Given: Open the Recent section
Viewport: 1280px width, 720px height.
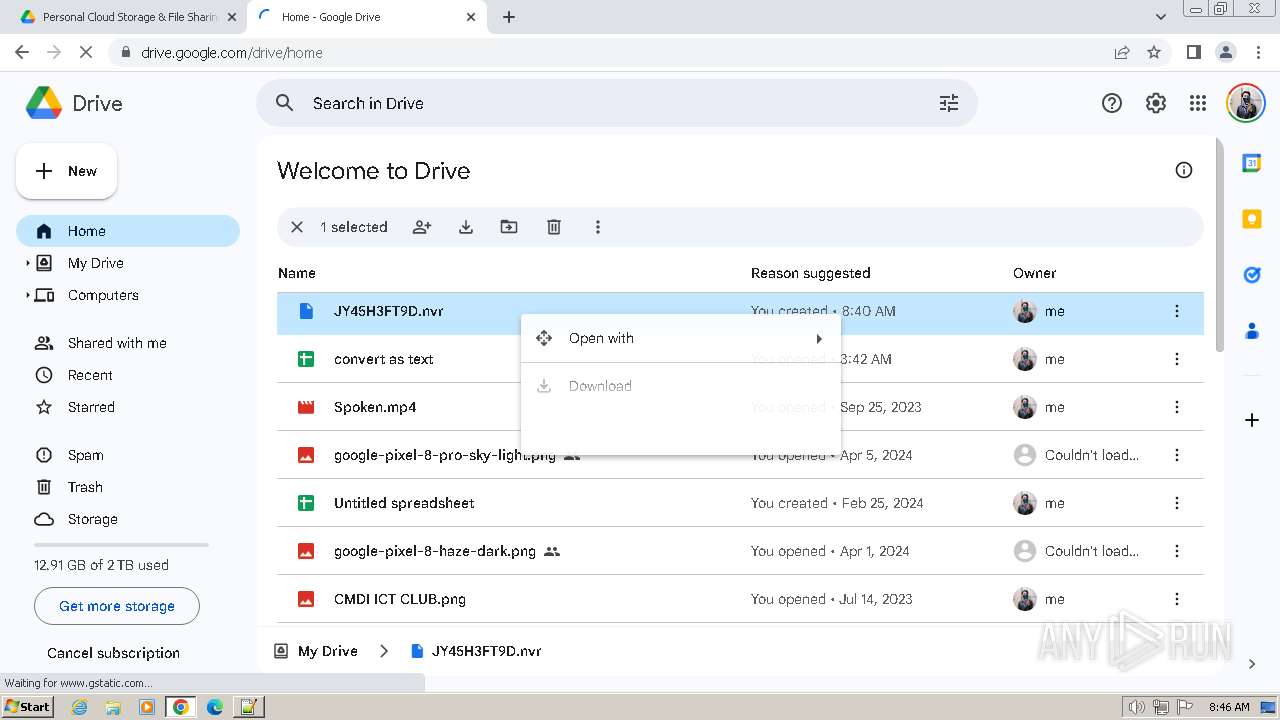Looking at the screenshot, I should click(90, 375).
